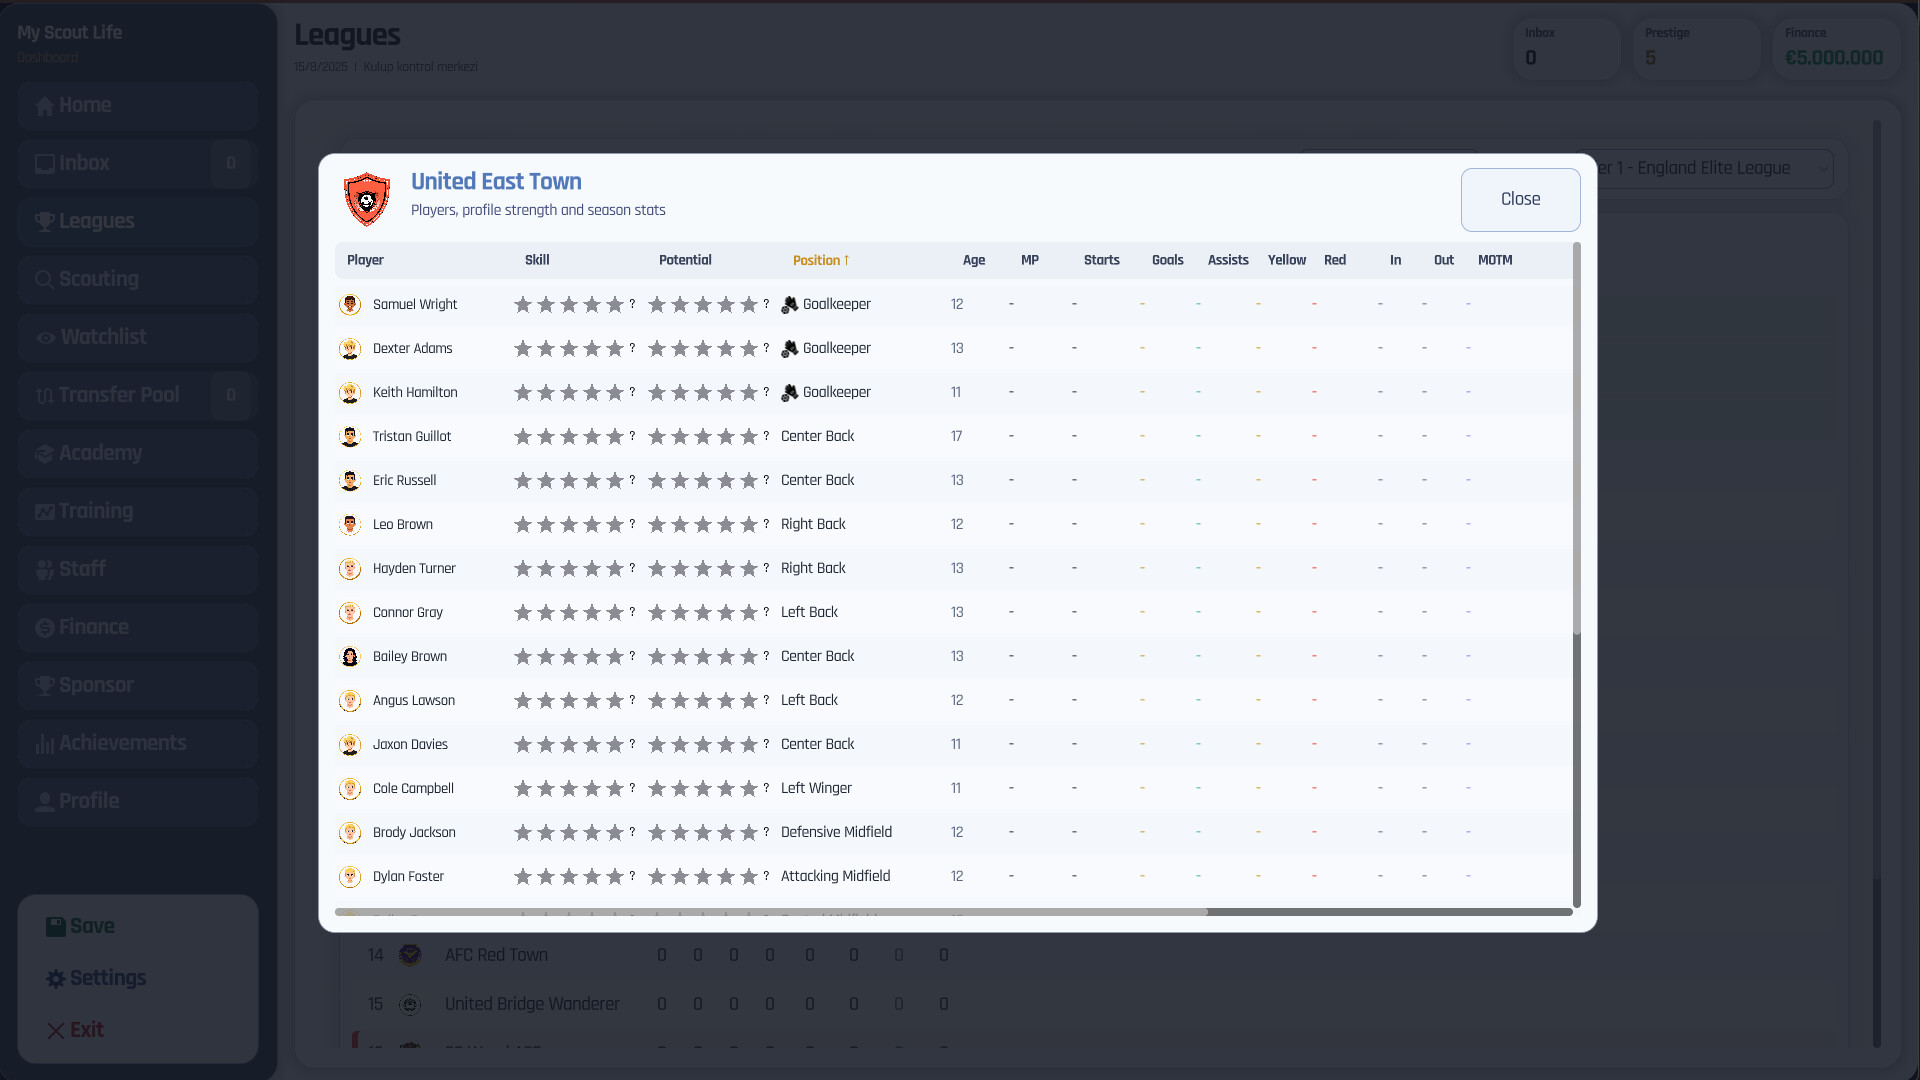
Task: Close the United East Town dialog
Action: (x=1519, y=200)
